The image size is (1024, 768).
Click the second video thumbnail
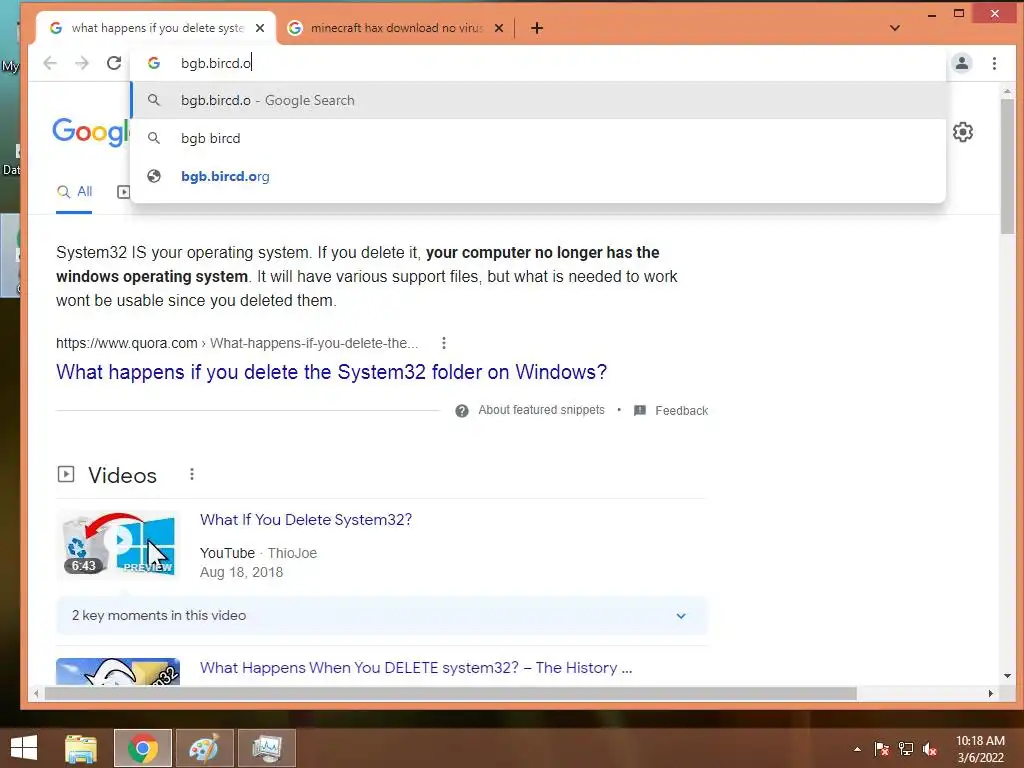pyautogui.click(x=118, y=671)
